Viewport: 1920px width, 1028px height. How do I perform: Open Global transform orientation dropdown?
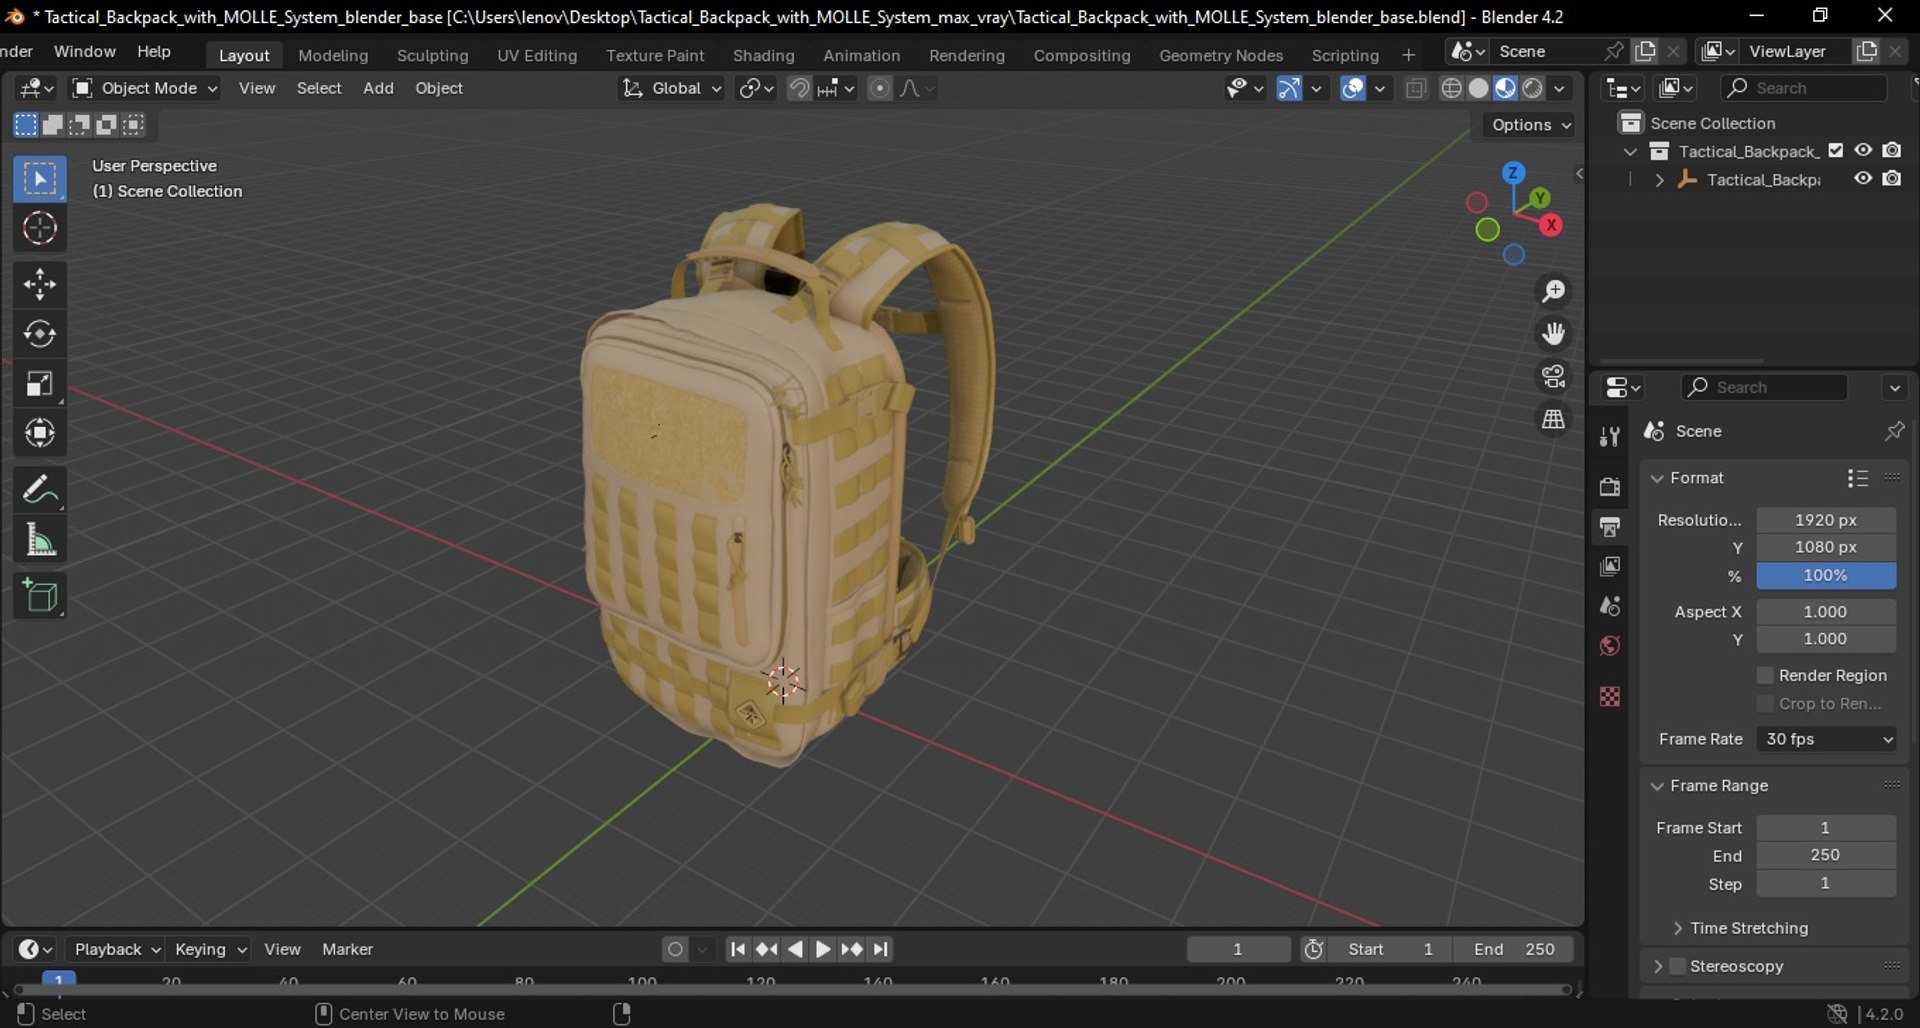(671, 88)
